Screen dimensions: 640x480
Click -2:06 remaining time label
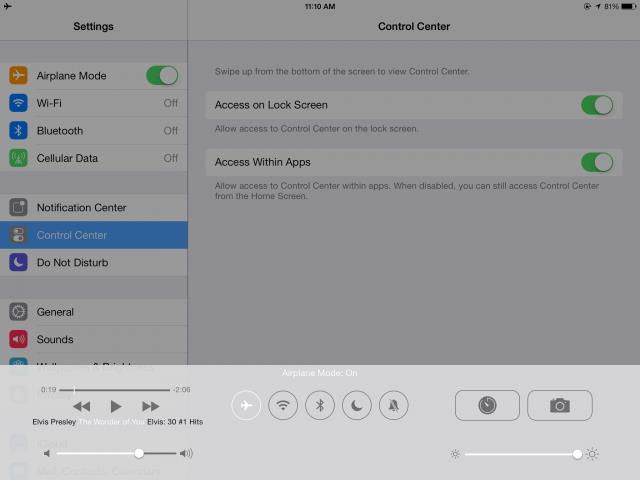point(182,390)
